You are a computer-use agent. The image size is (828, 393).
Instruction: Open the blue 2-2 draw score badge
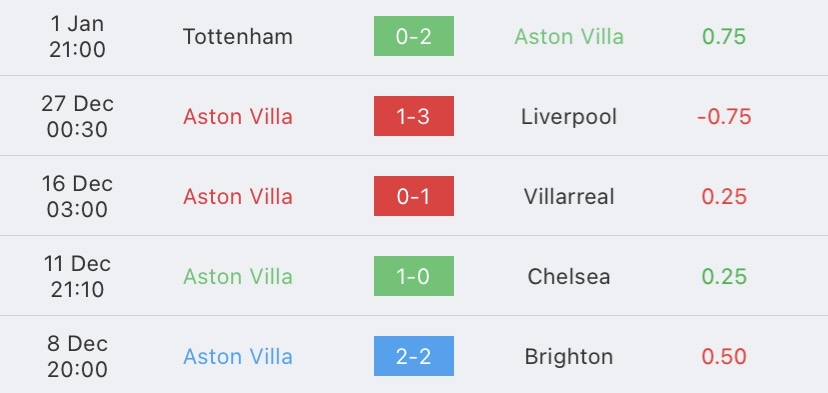click(413, 356)
